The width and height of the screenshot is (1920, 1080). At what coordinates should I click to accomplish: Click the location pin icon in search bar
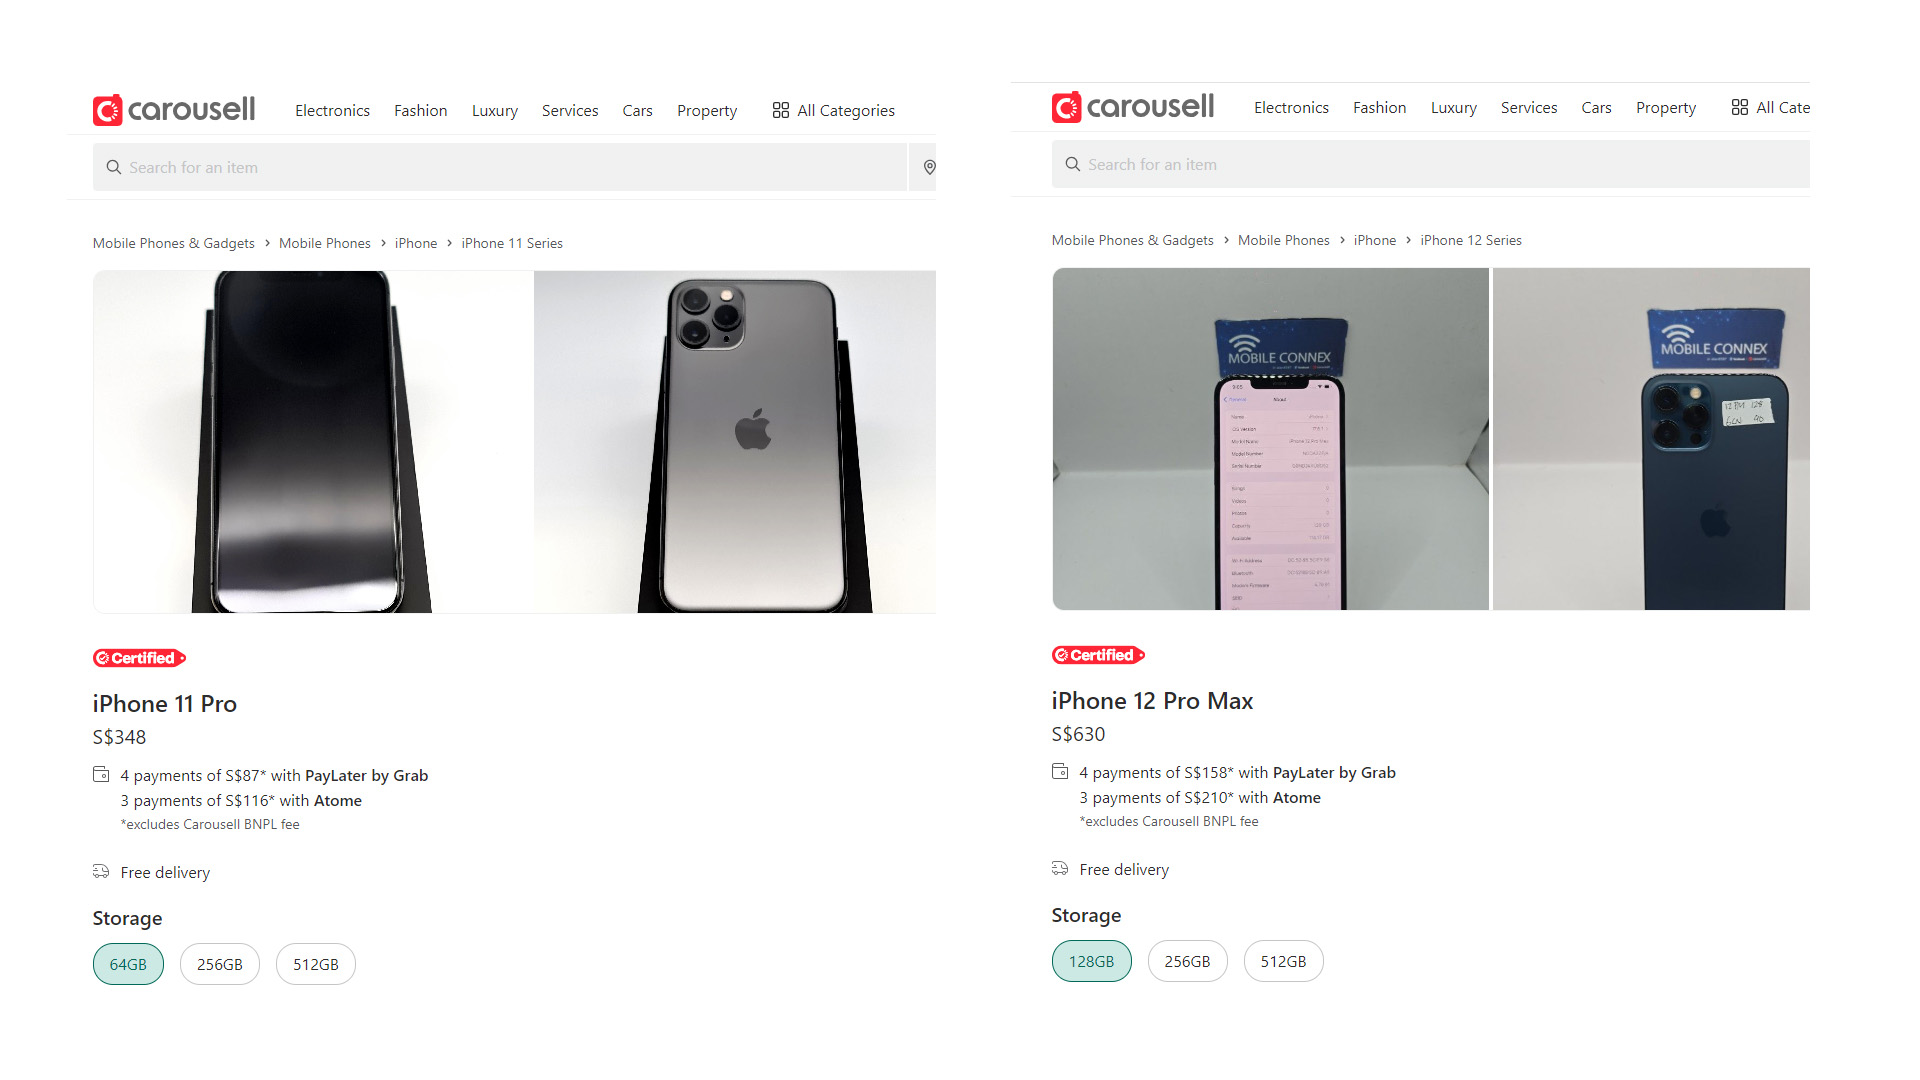[x=929, y=167]
